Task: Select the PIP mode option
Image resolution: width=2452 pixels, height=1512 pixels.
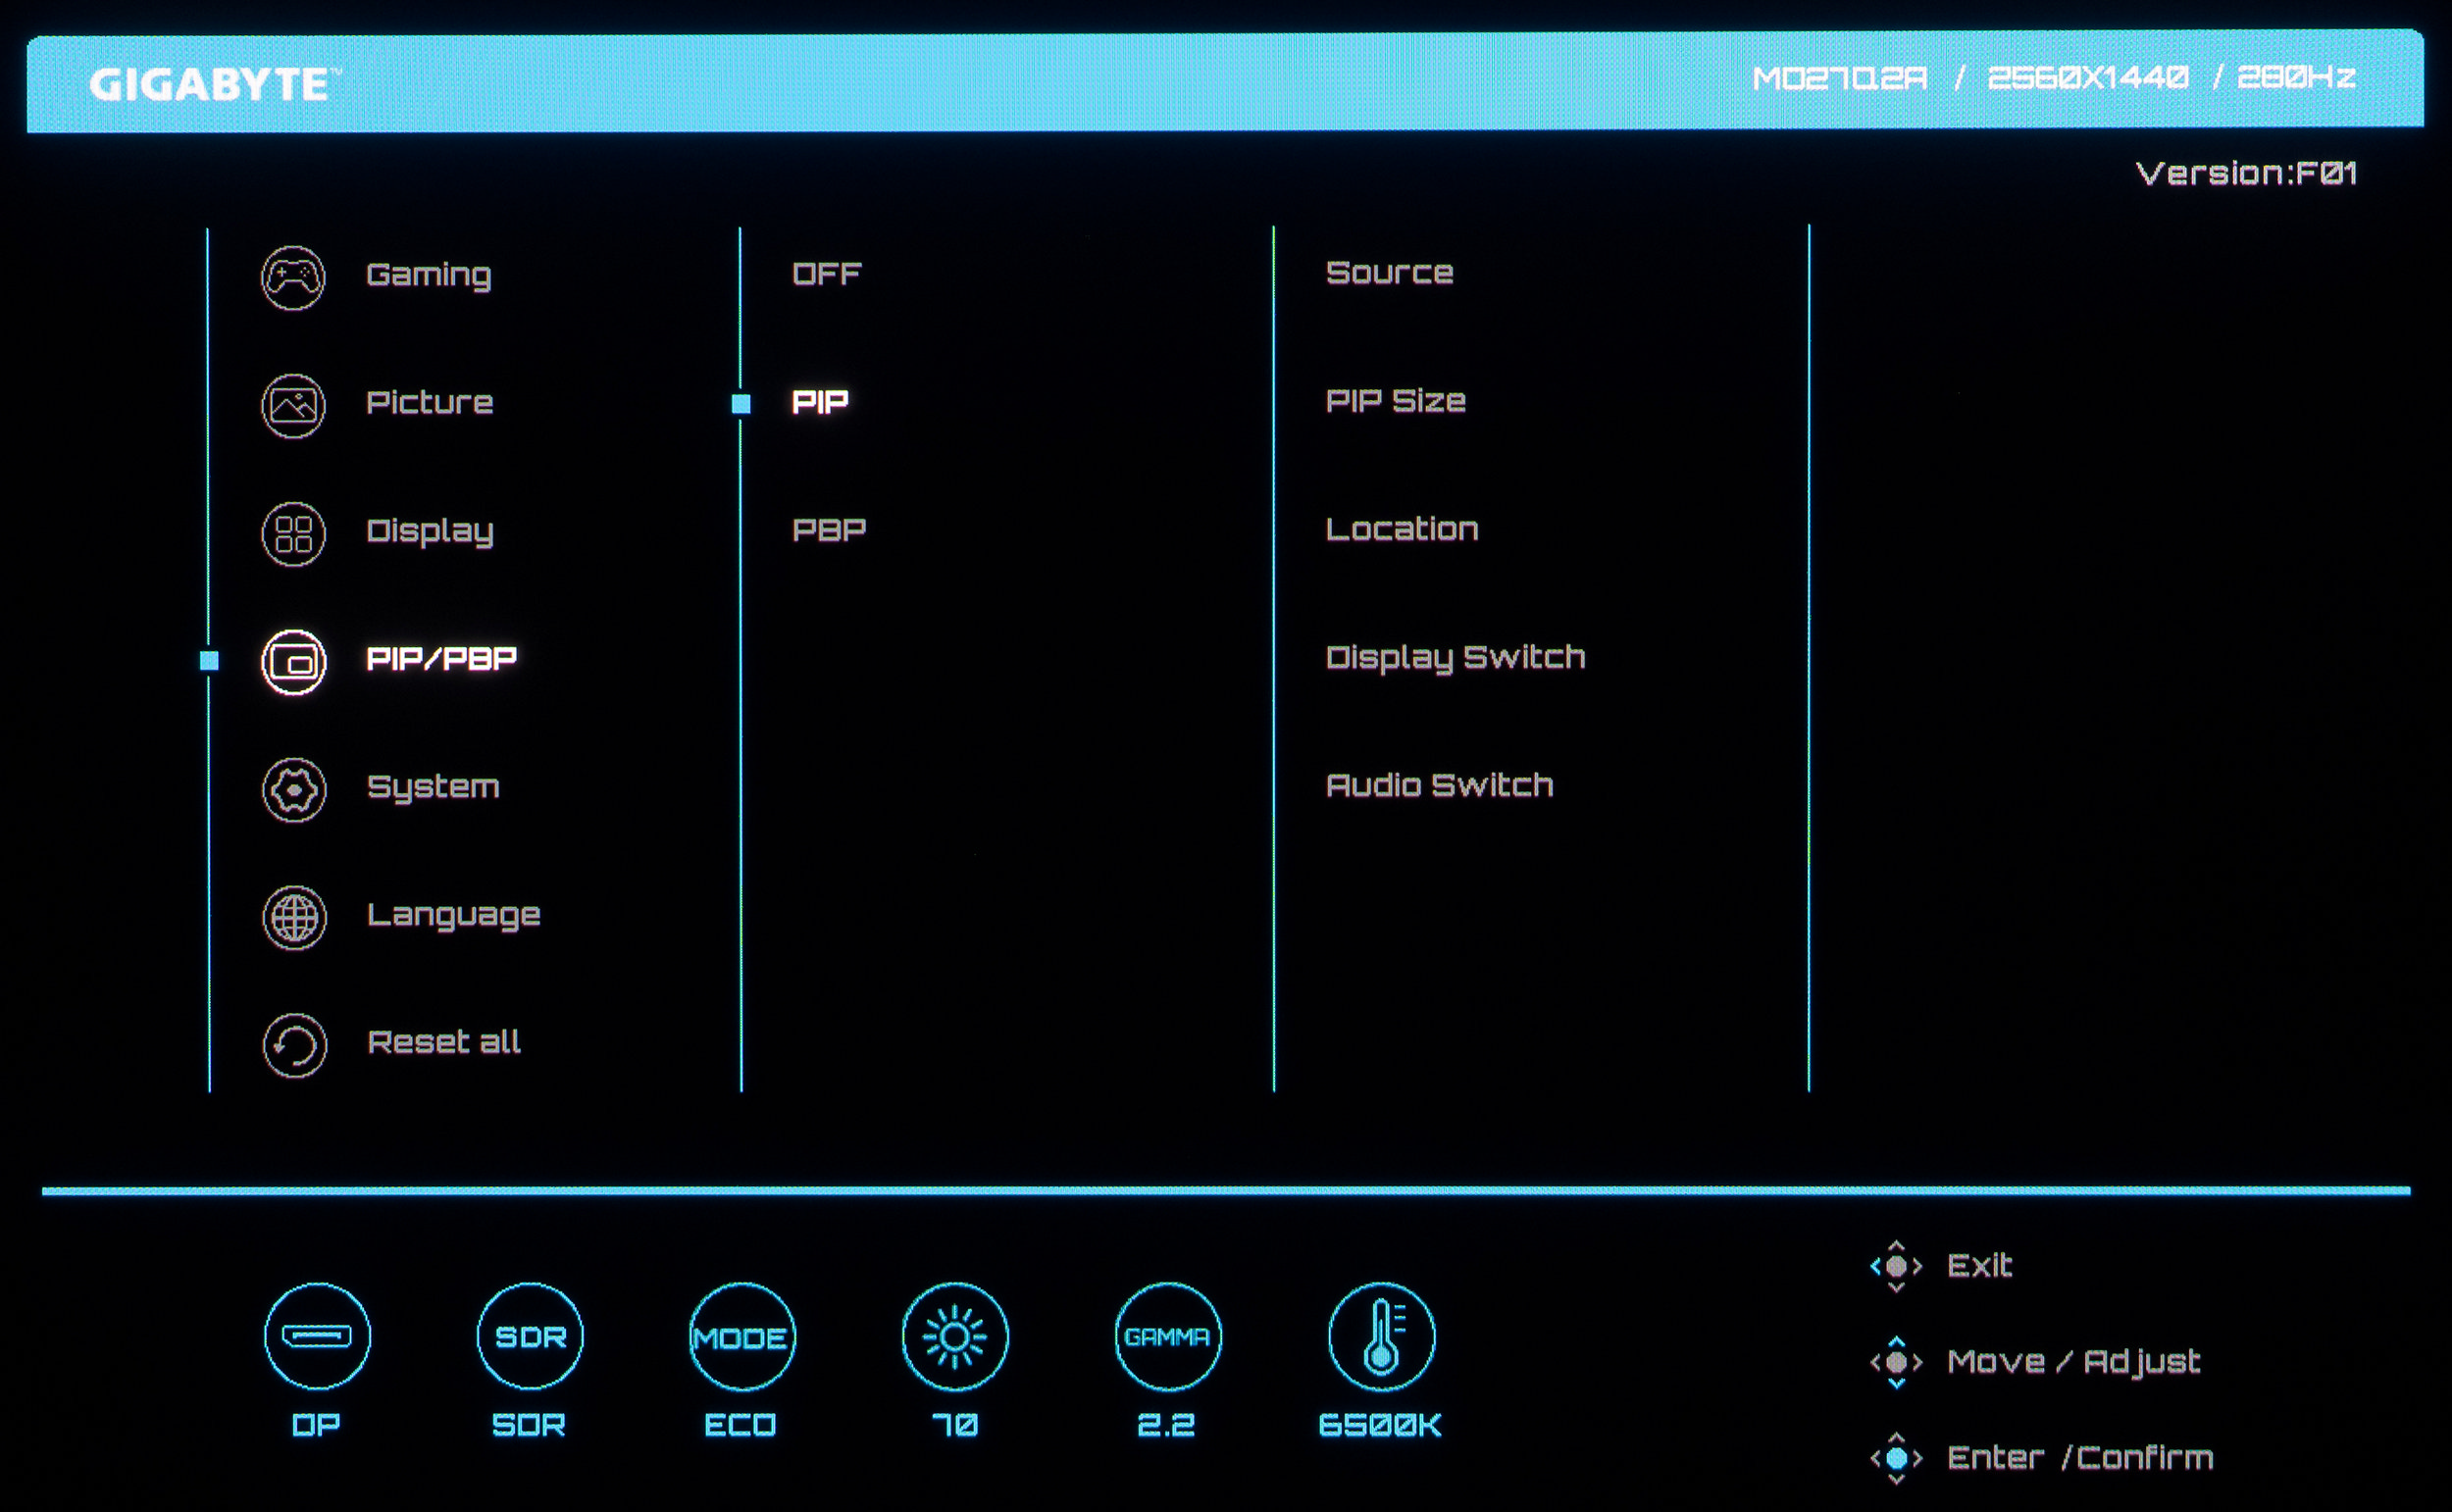Action: click(x=820, y=402)
